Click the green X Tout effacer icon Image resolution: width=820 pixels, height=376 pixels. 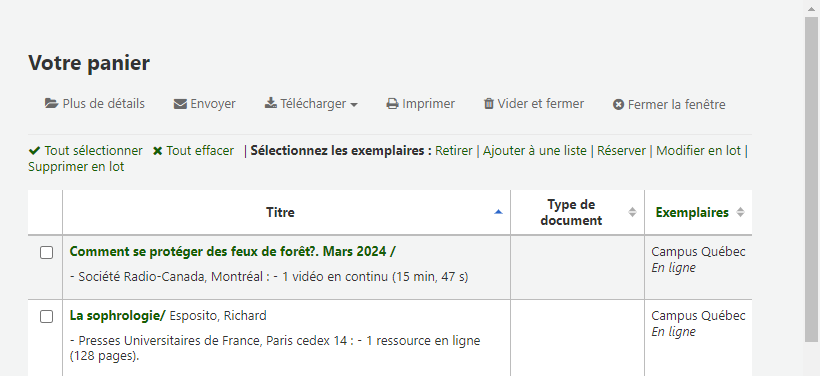157,151
